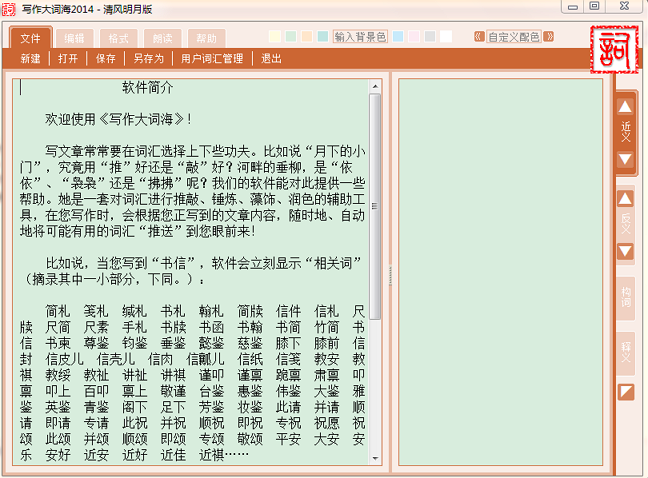This screenshot has width=648, height=478.
Task: Click the editor vertical scrollbar thumb
Action: [375, 206]
